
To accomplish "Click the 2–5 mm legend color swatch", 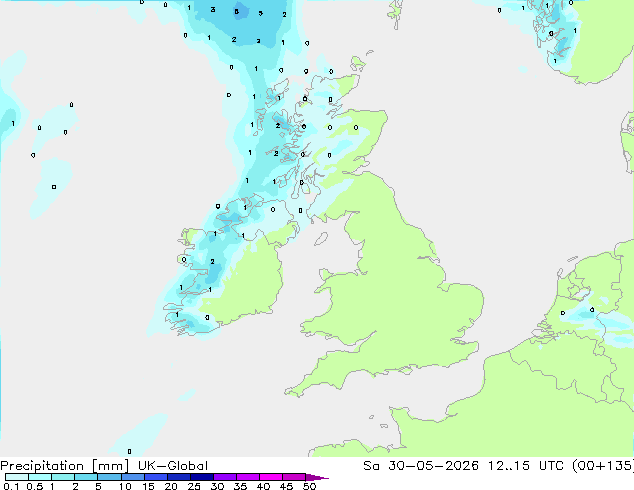I will point(86,477).
